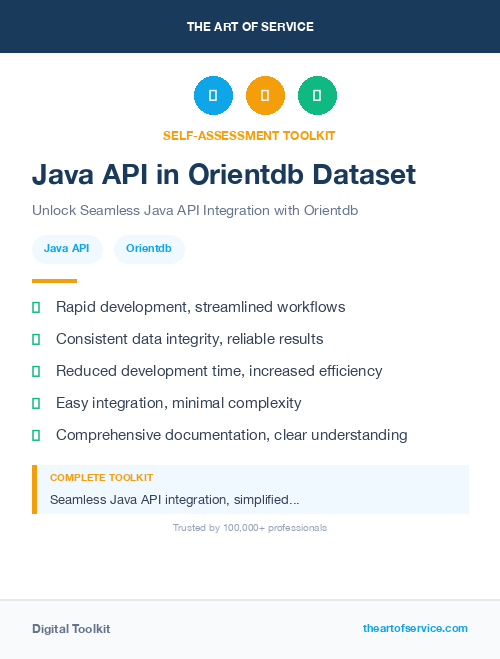The image size is (500, 659).
Task: Select the Orientdb tag pill
Action: pyautogui.click(x=149, y=249)
